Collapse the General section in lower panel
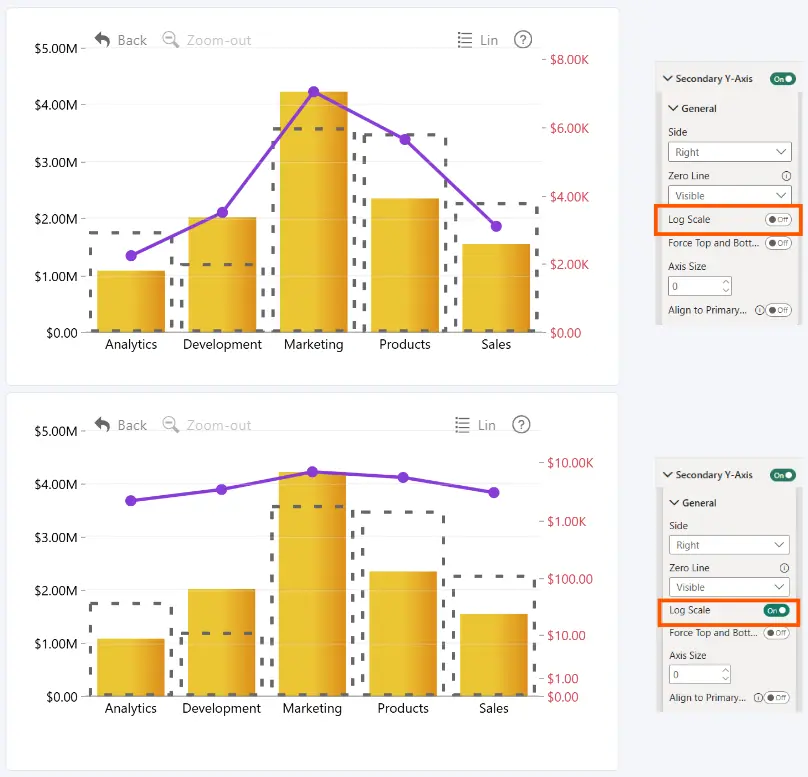The image size is (808, 777). click(x=674, y=502)
